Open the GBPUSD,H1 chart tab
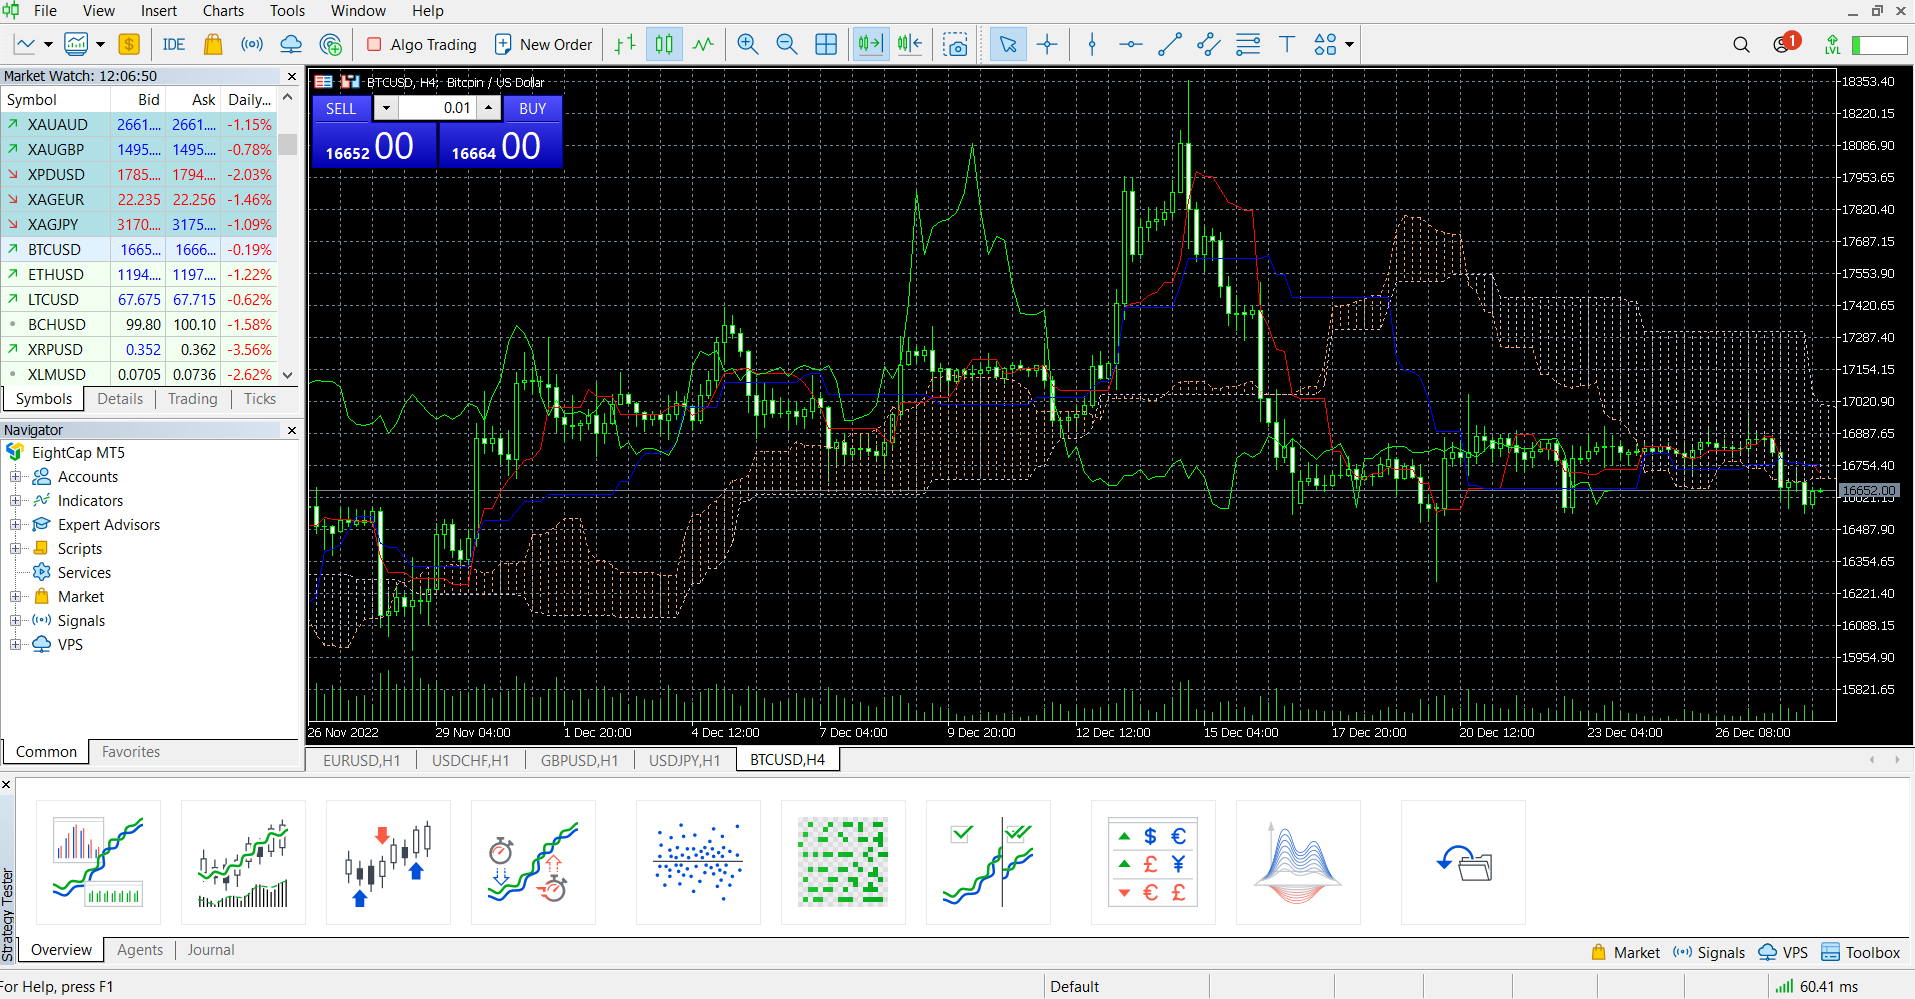Image resolution: width=1915 pixels, height=999 pixels. point(579,760)
